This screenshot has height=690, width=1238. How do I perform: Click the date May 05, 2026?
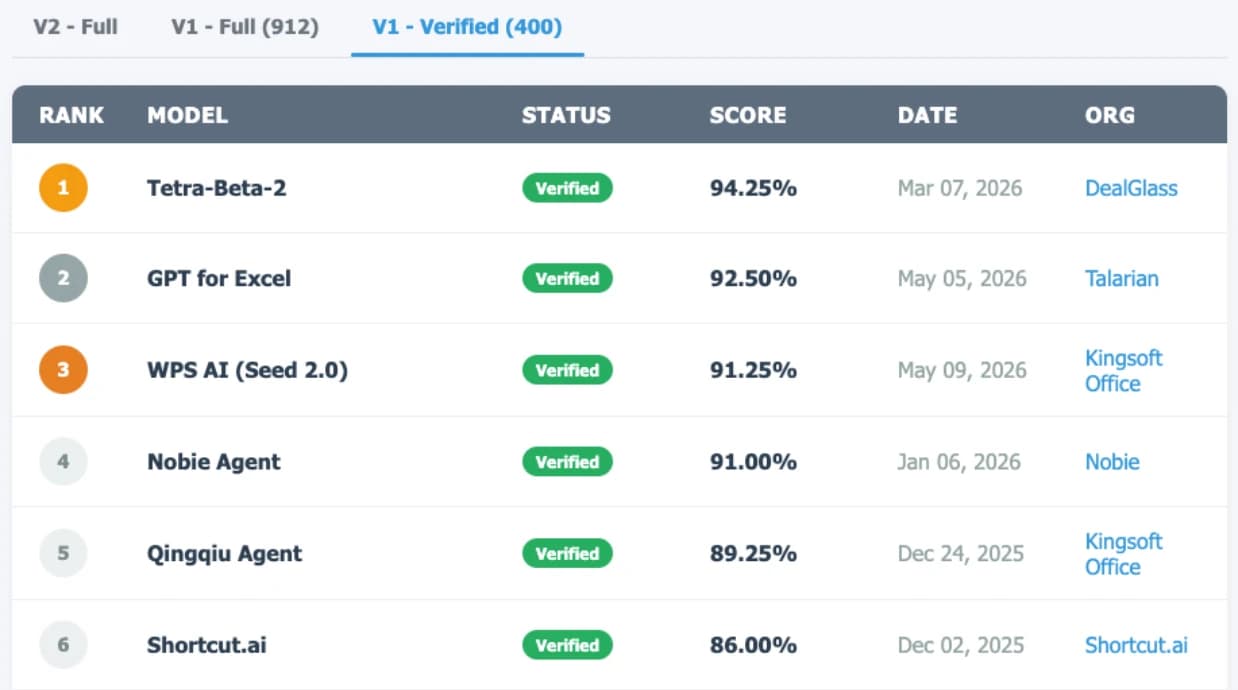click(962, 278)
